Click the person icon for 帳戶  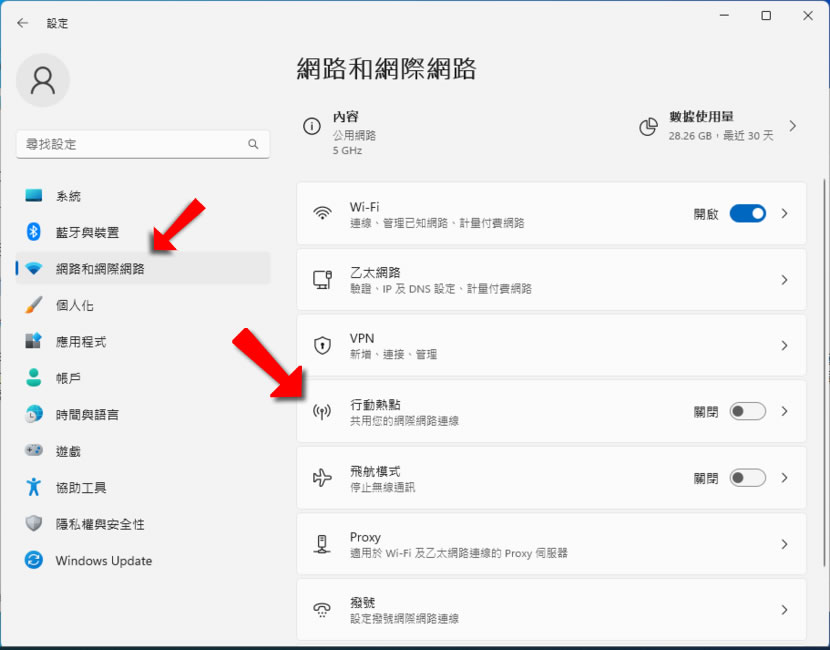[34, 377]
